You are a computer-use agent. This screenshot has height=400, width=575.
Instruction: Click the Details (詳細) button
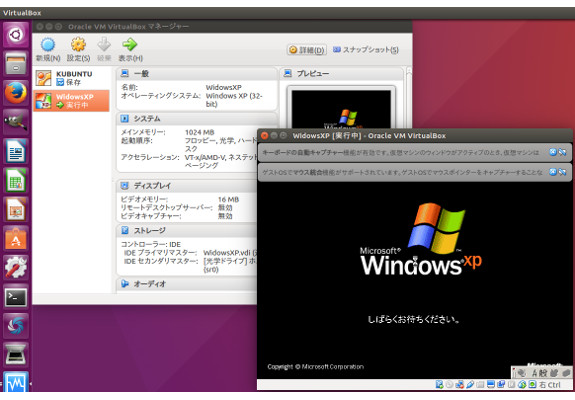coord(307,50)
